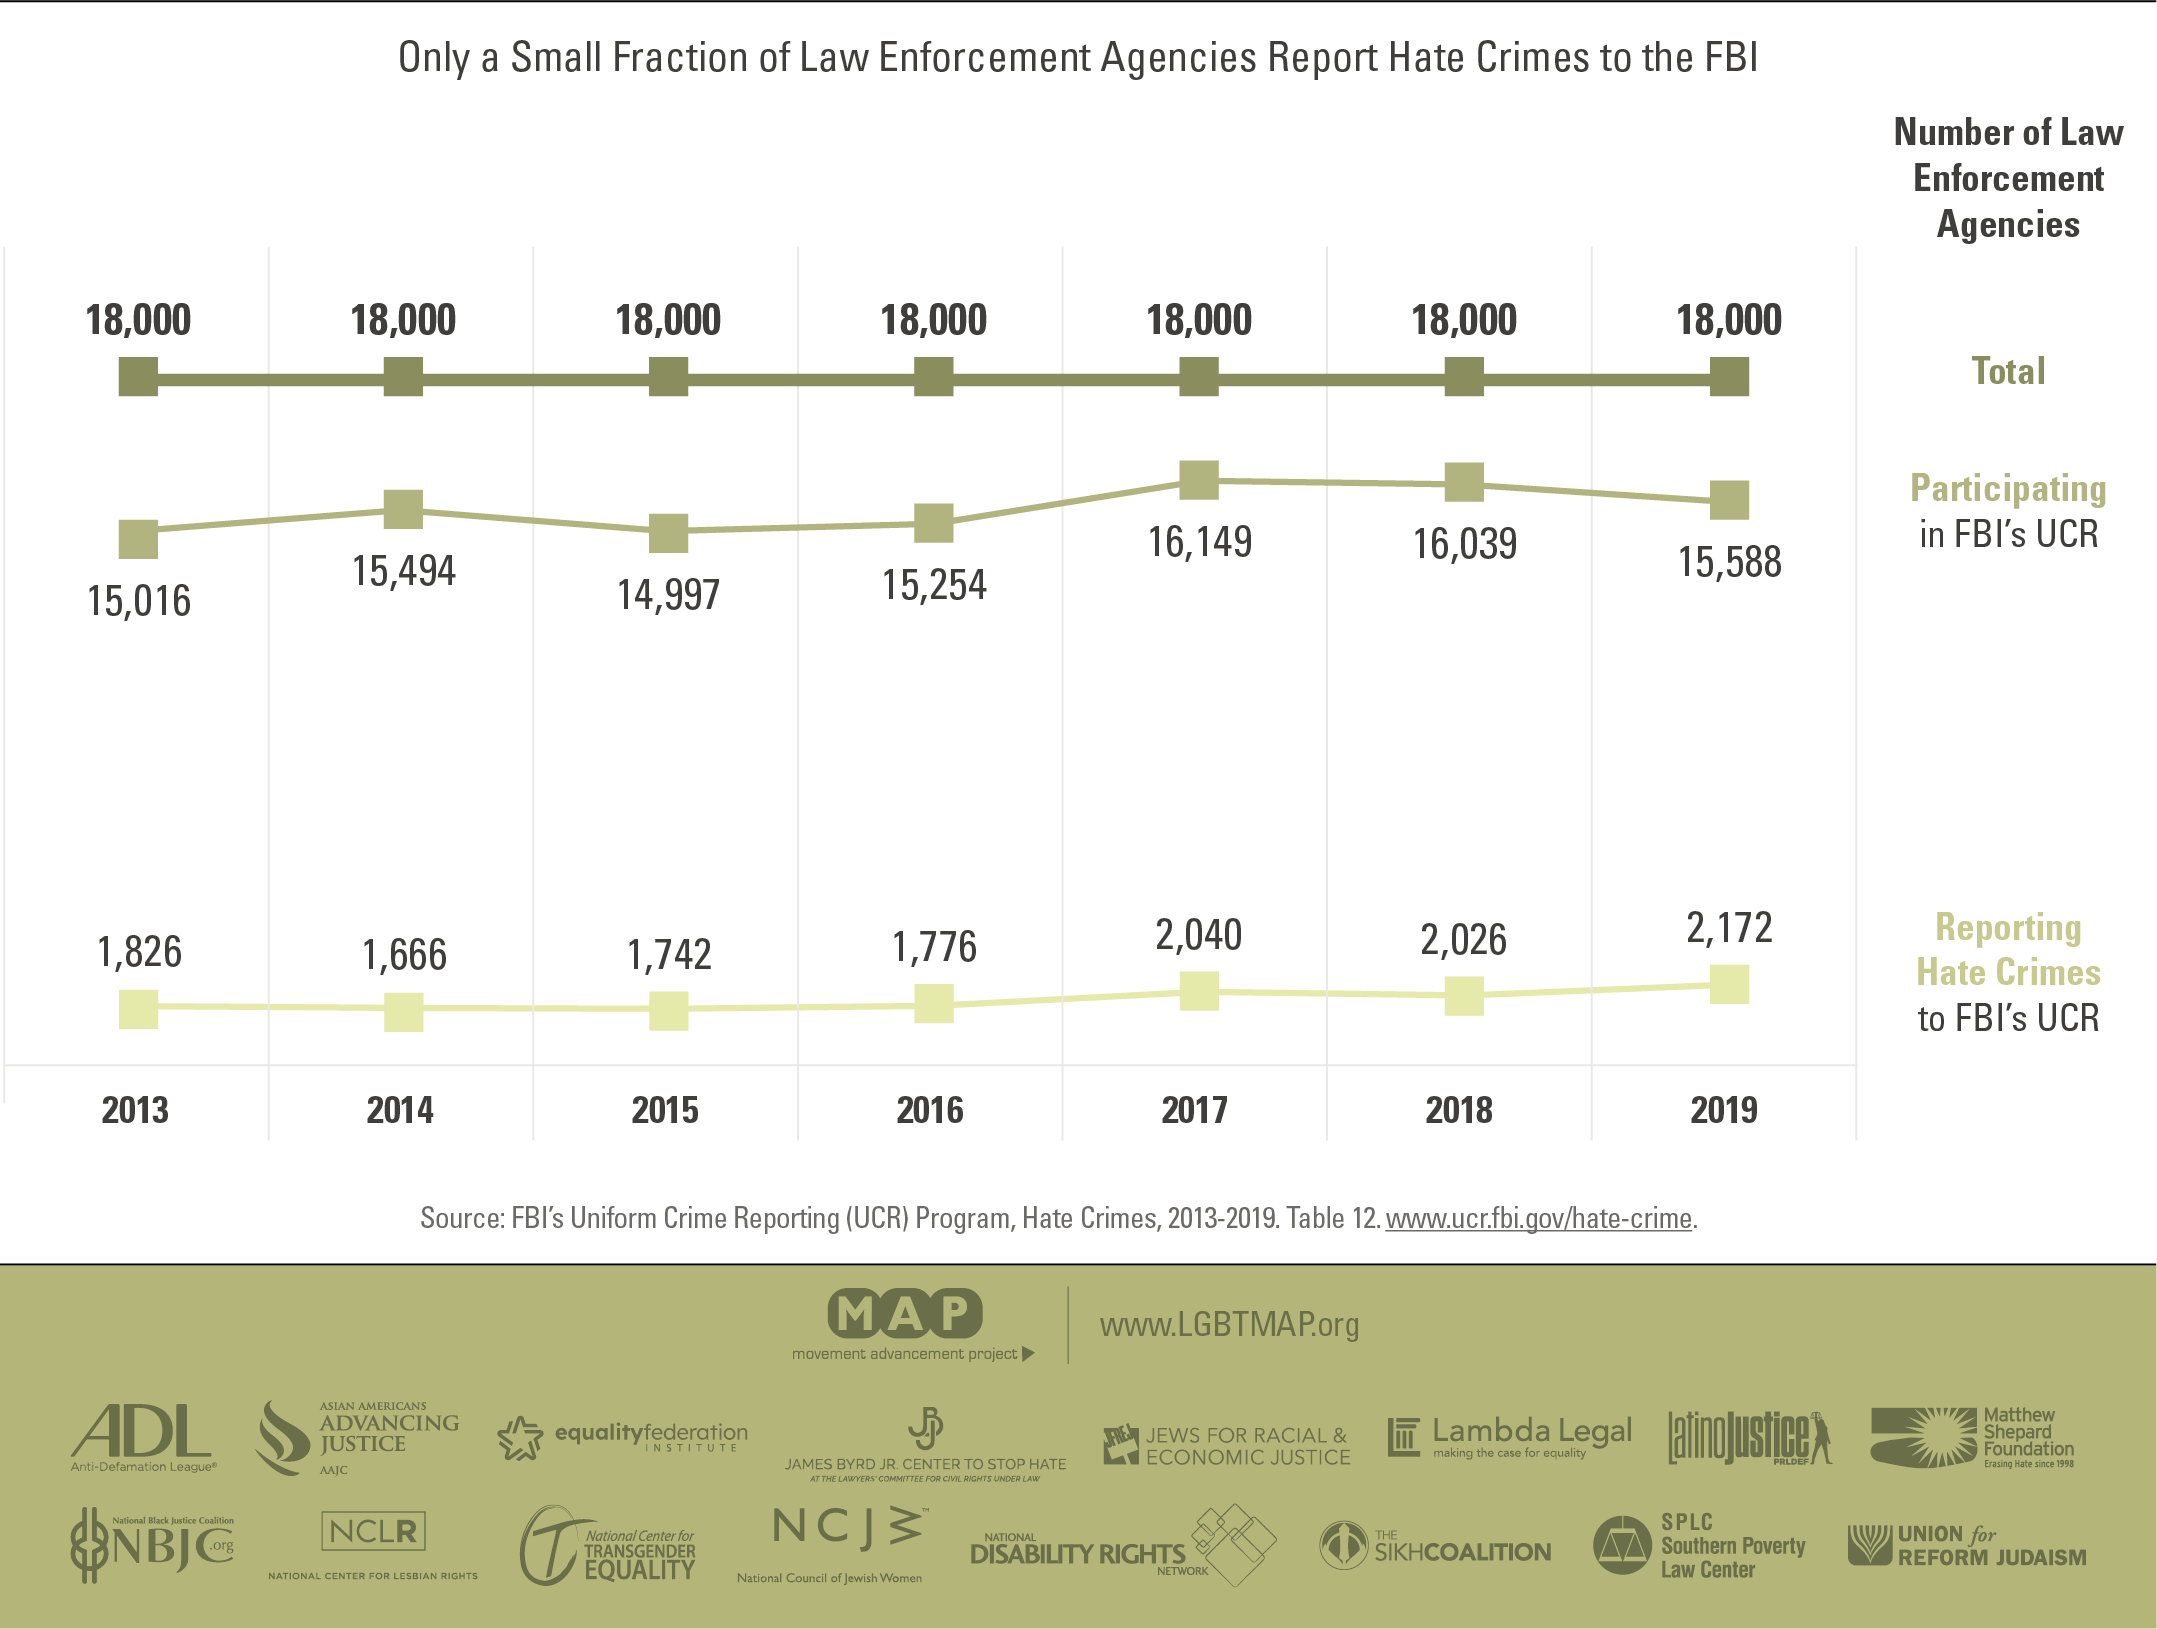Screen dimensions: 2157x1629
Task: Open the www.ucr.fbi.gov/hate-crime source link
Action: 1538,1218
